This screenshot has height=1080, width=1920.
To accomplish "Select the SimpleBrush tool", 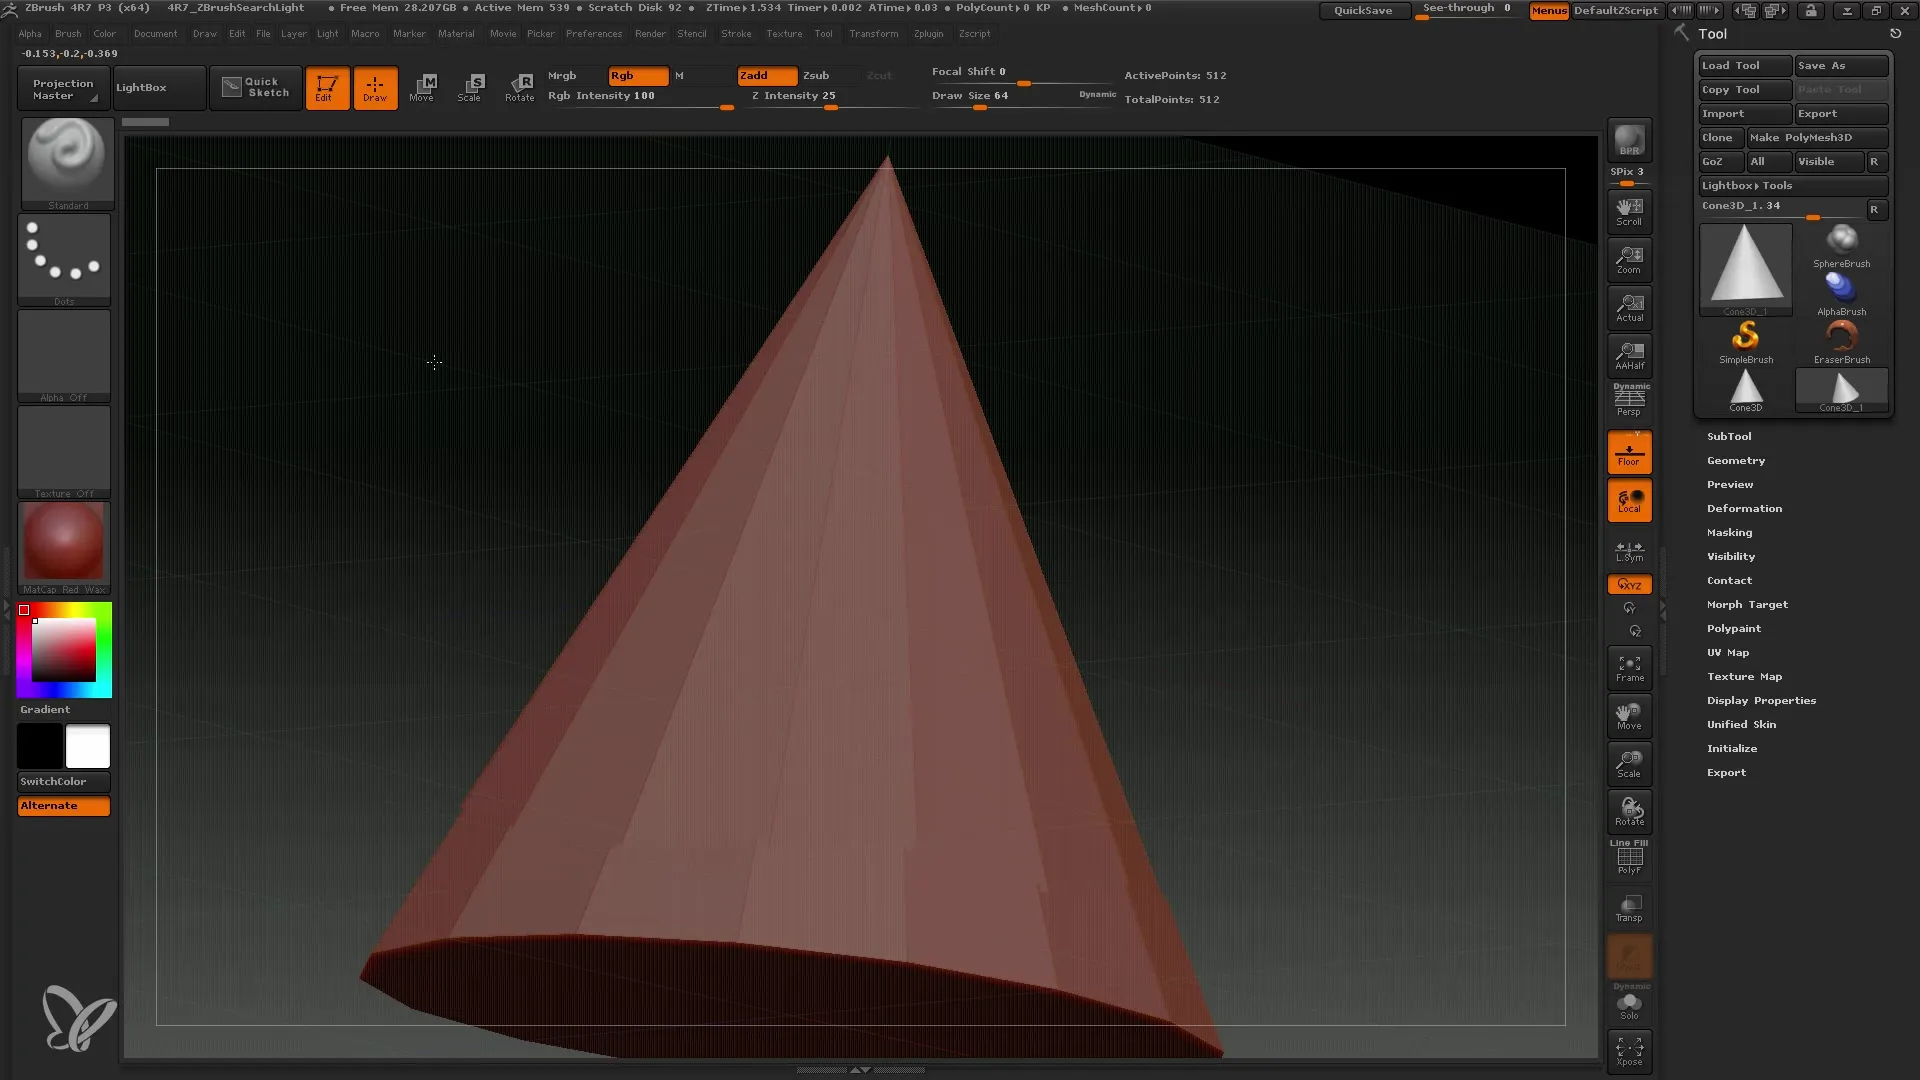I will [1745, 340].
